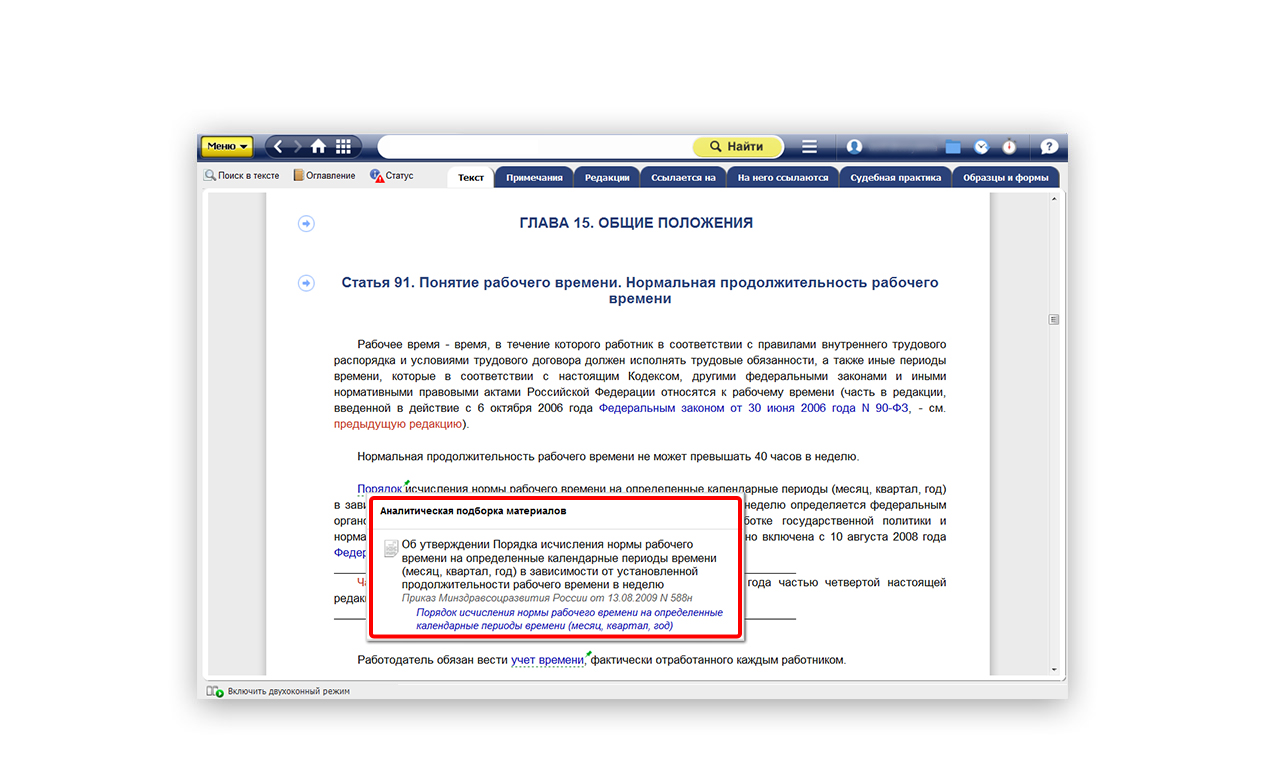Image resolution: width=1266 pixels, height=781 pixels.
Task: Switch to the Примечания tab
Action: point(534,177)
